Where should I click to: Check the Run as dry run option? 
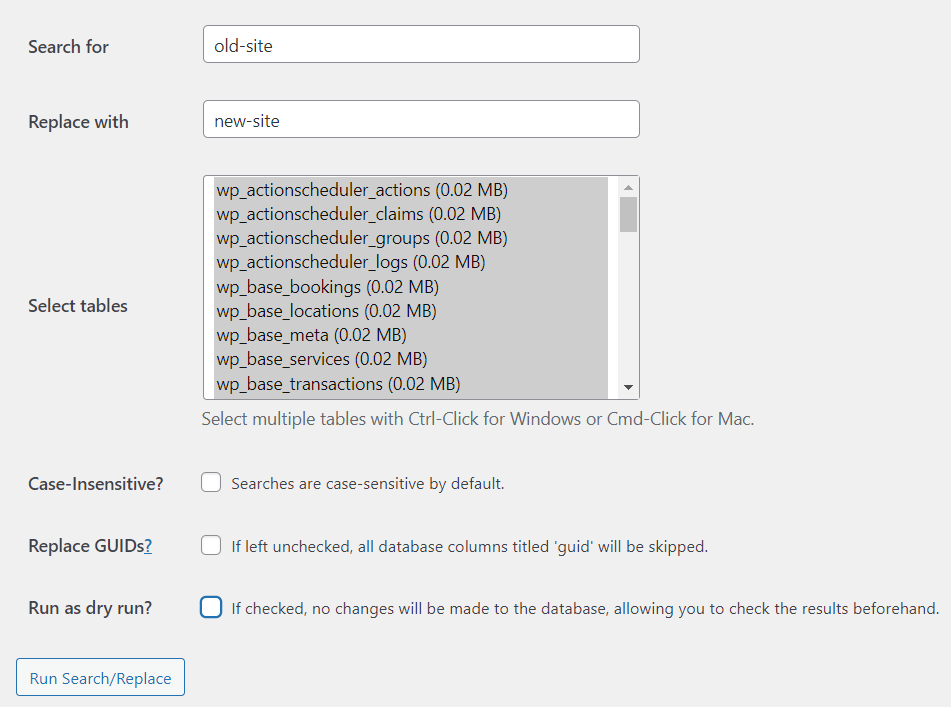tap(211, 607)
